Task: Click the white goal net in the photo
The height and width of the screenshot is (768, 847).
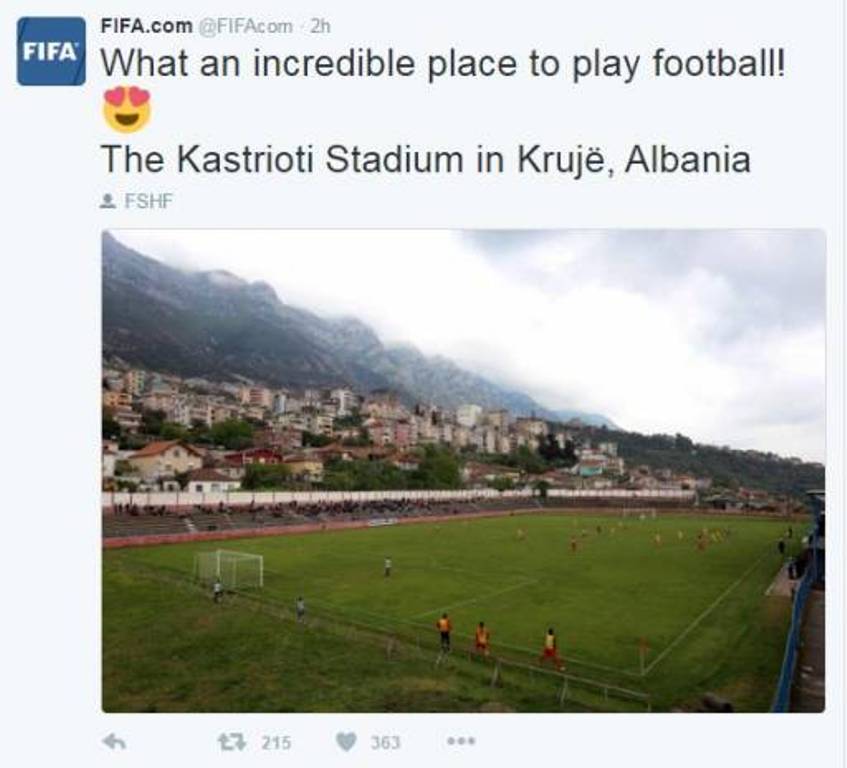Action: [230, 569]
